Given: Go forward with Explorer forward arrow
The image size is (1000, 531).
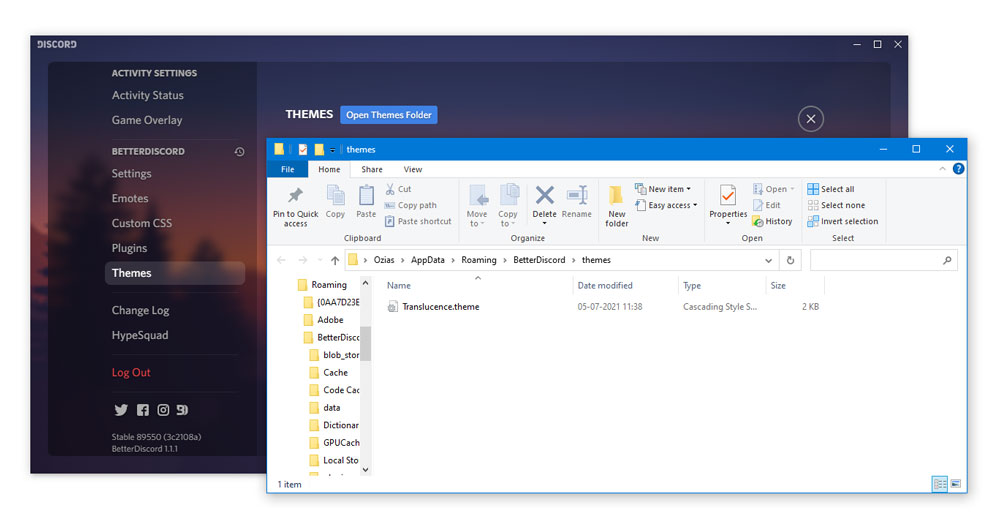Looking at the screenshot, I should 303,260.
